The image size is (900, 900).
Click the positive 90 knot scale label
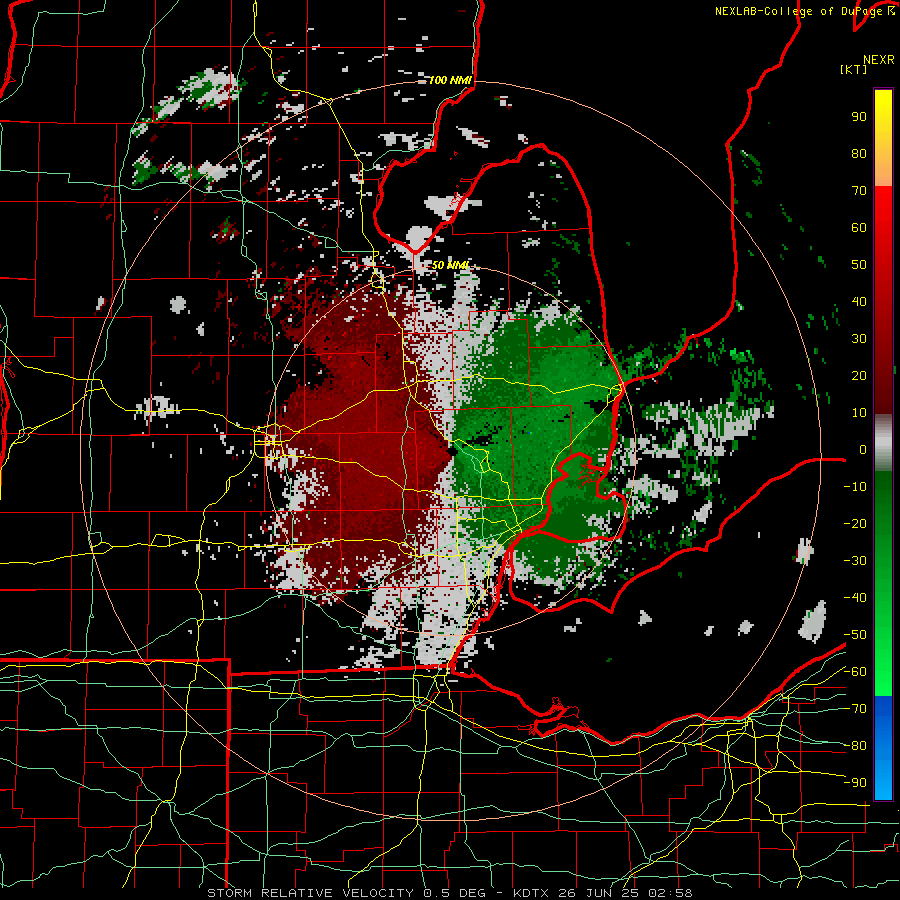click(859, 117)
